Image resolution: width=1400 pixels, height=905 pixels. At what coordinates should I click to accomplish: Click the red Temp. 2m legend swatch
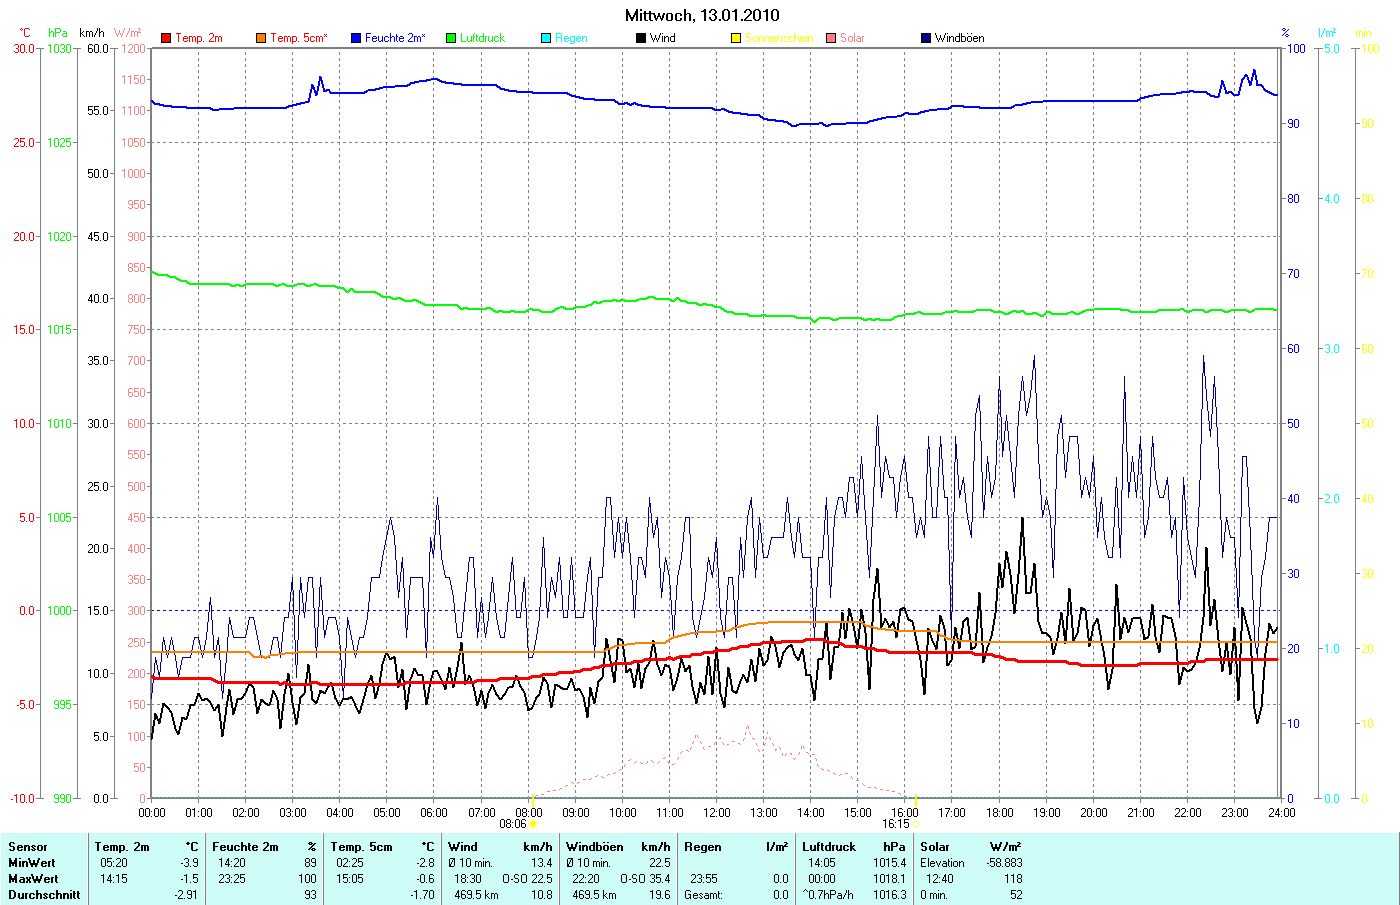point(166,38)
